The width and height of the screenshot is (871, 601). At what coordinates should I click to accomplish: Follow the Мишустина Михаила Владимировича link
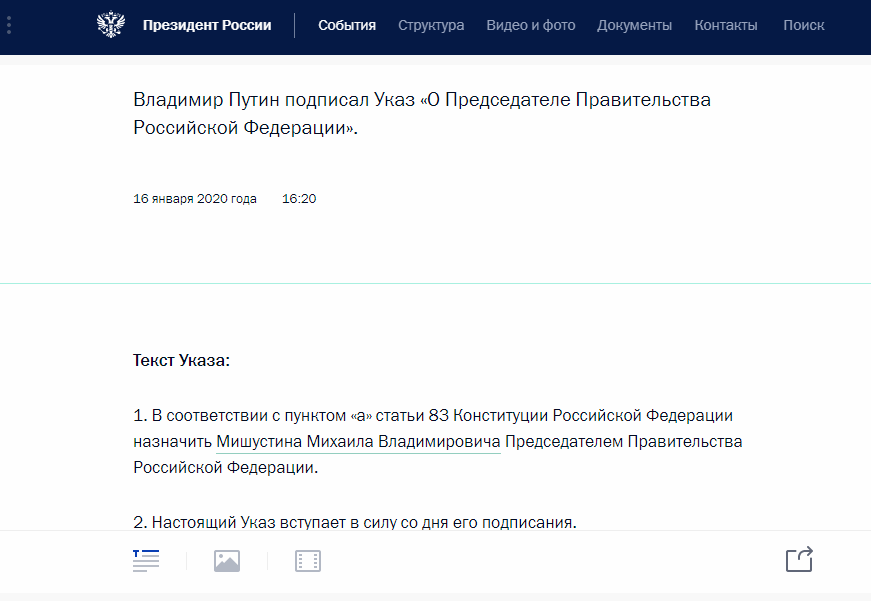point(358,442)
